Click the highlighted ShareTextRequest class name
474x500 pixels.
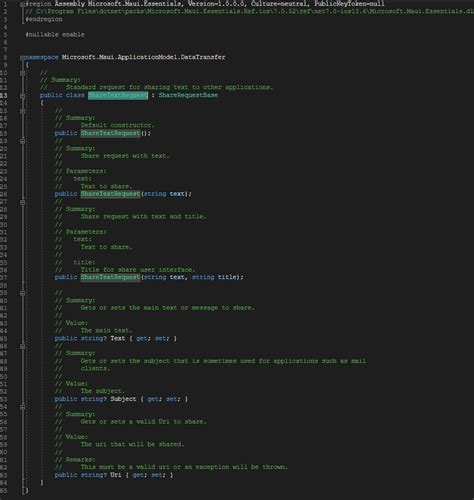[118, 95]
